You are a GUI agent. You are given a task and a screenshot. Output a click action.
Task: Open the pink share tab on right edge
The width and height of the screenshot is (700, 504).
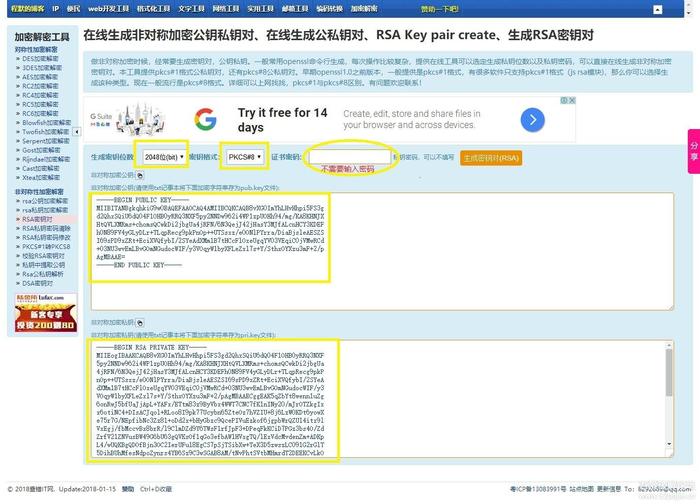694,151
